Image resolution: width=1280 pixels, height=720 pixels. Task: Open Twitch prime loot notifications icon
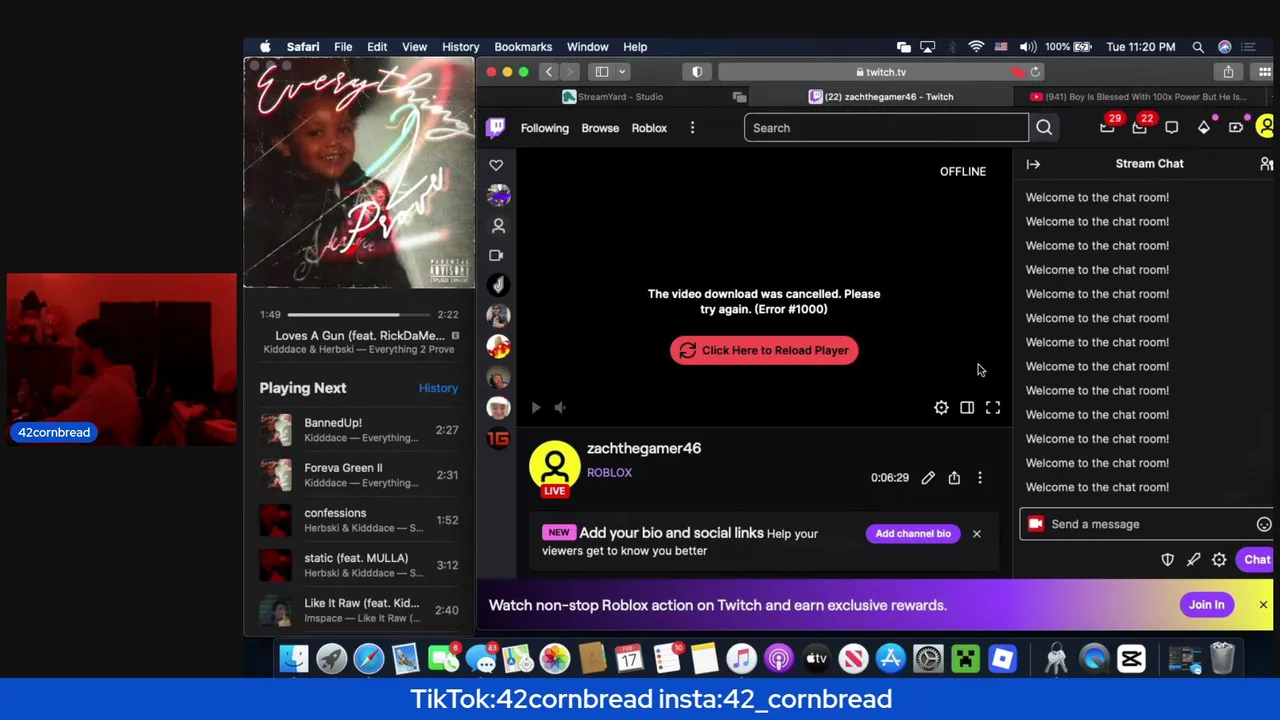tap(1107, 127)
